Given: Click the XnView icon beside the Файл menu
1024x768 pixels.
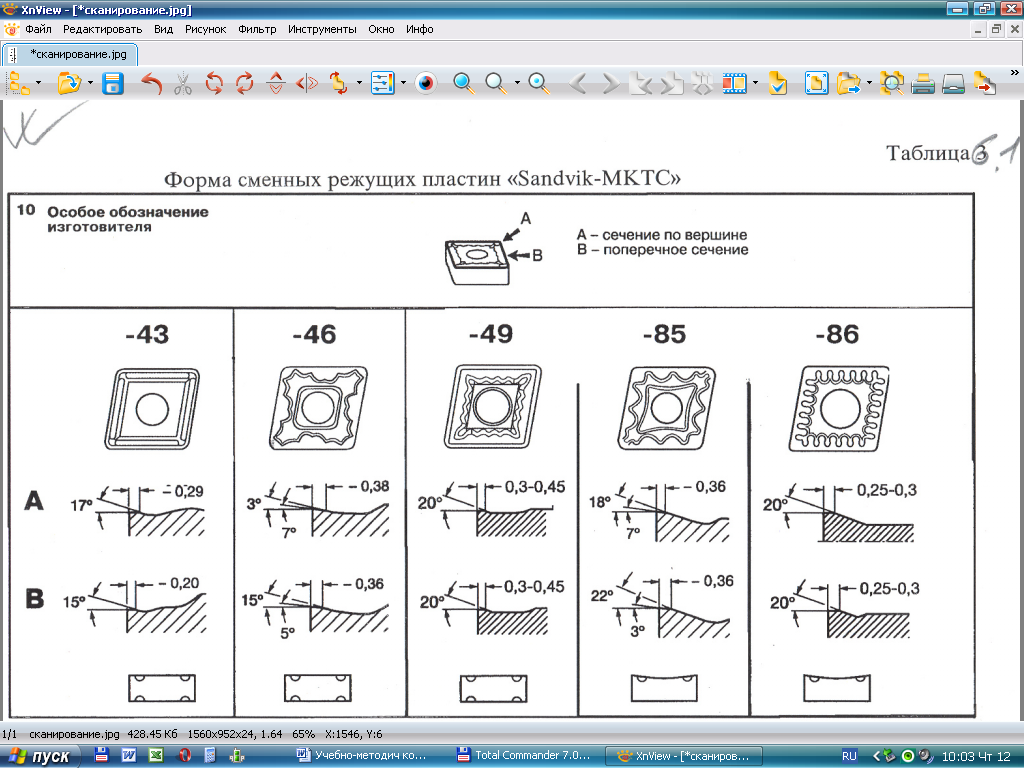Looking at the screenshot, I should [11, 29].
